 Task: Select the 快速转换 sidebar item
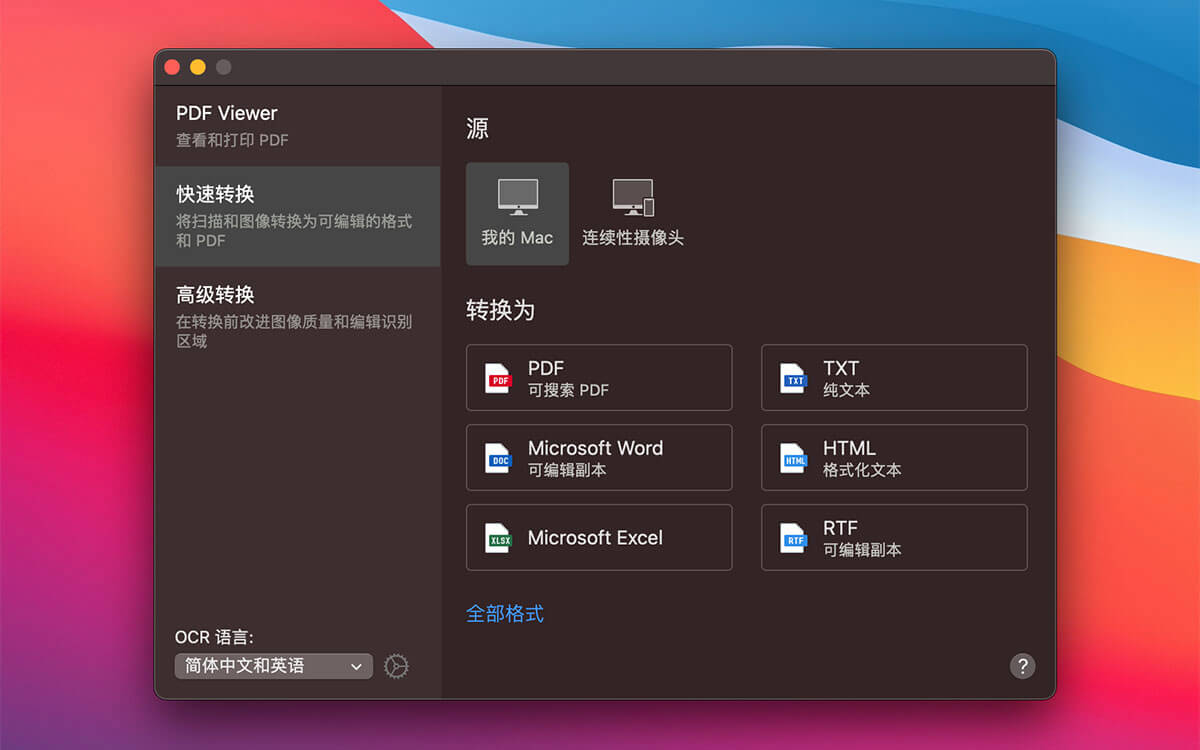298,216
